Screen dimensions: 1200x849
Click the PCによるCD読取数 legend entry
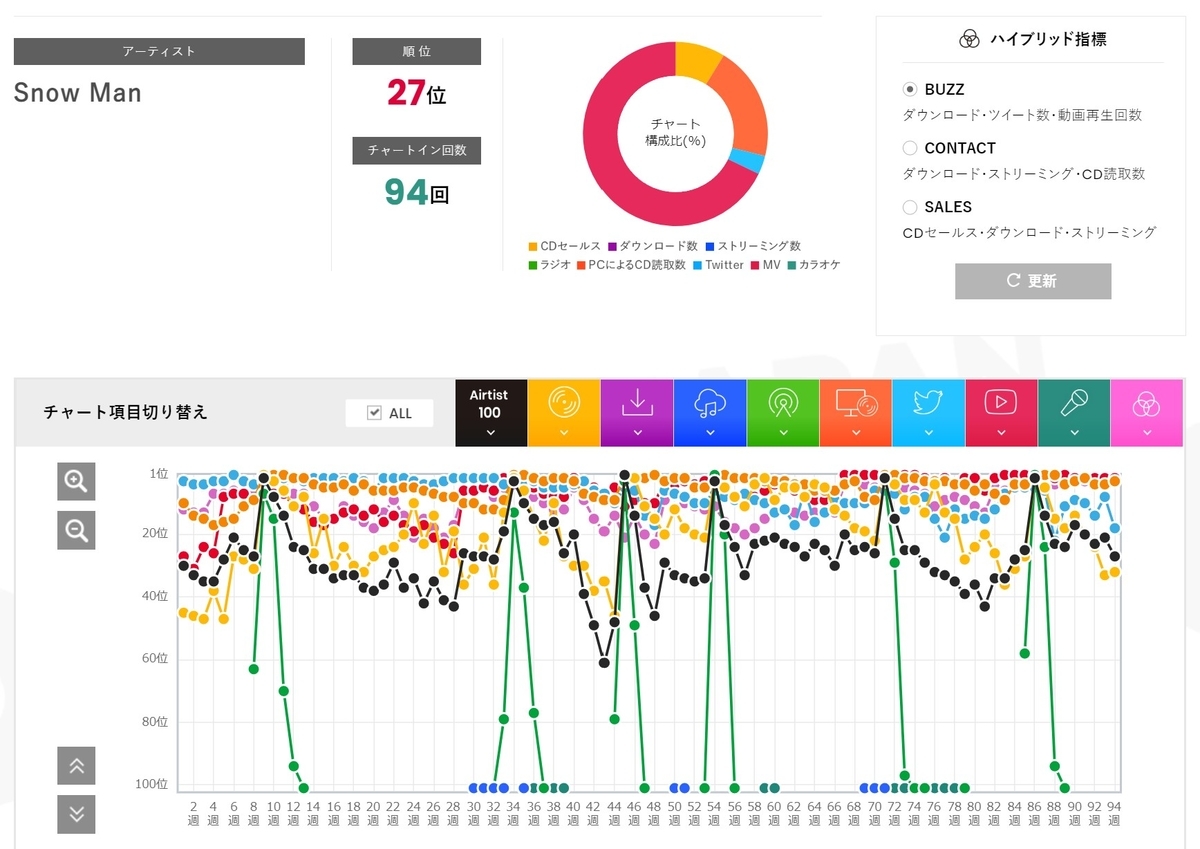631,265
